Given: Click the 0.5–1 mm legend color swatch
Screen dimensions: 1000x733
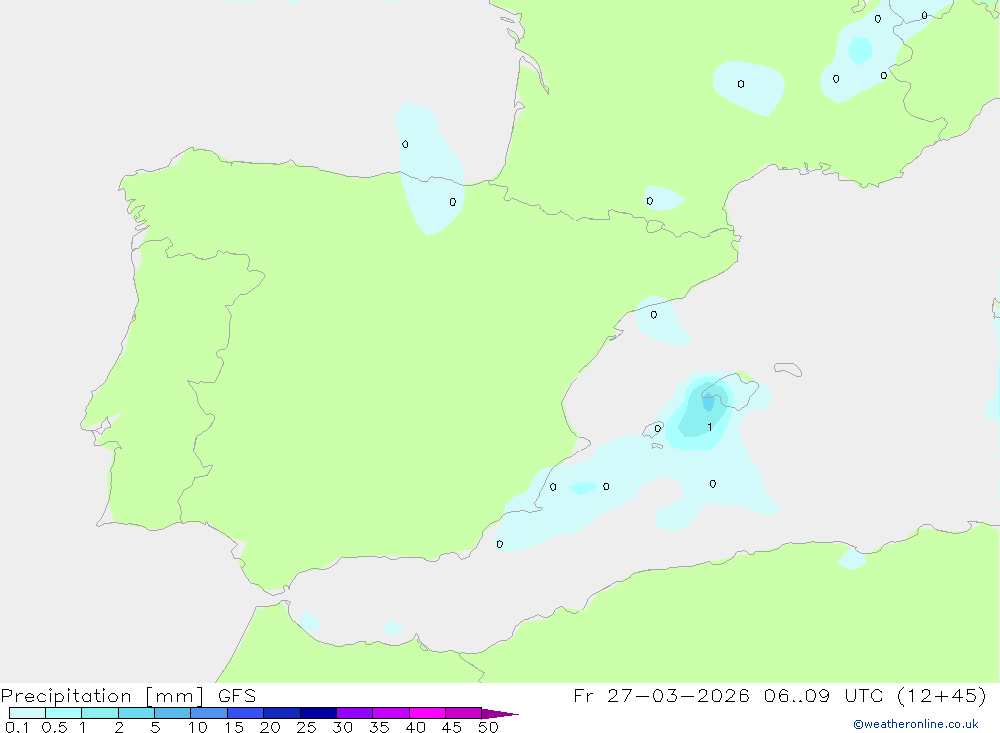Looking at the screenshot, I should 64,713.
